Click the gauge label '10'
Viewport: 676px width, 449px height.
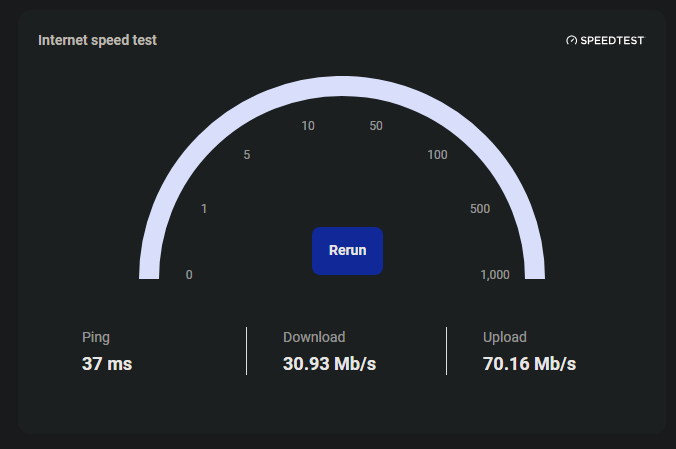pos(308,126)
